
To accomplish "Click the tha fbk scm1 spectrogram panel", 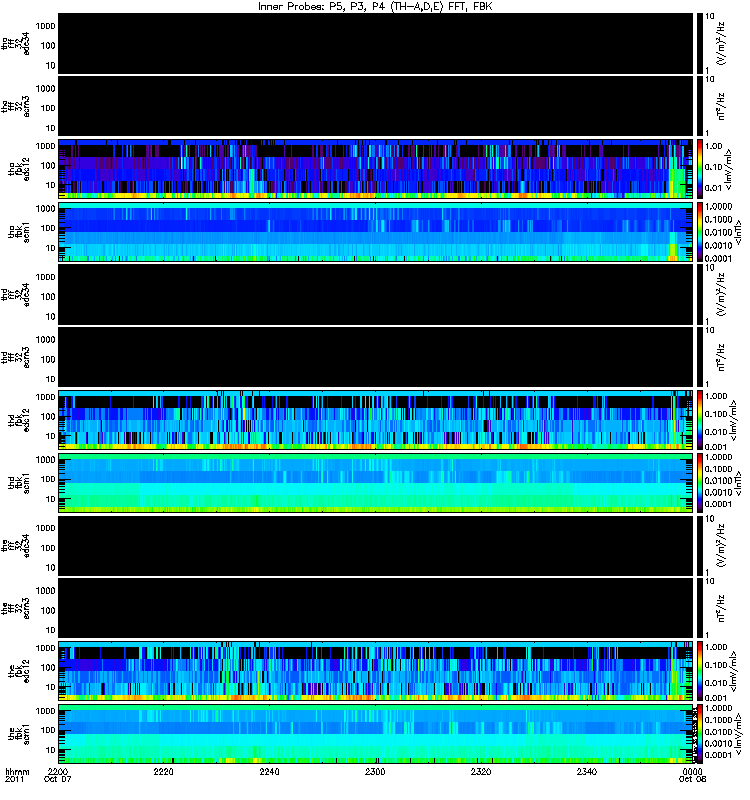I will click(376, 232).
